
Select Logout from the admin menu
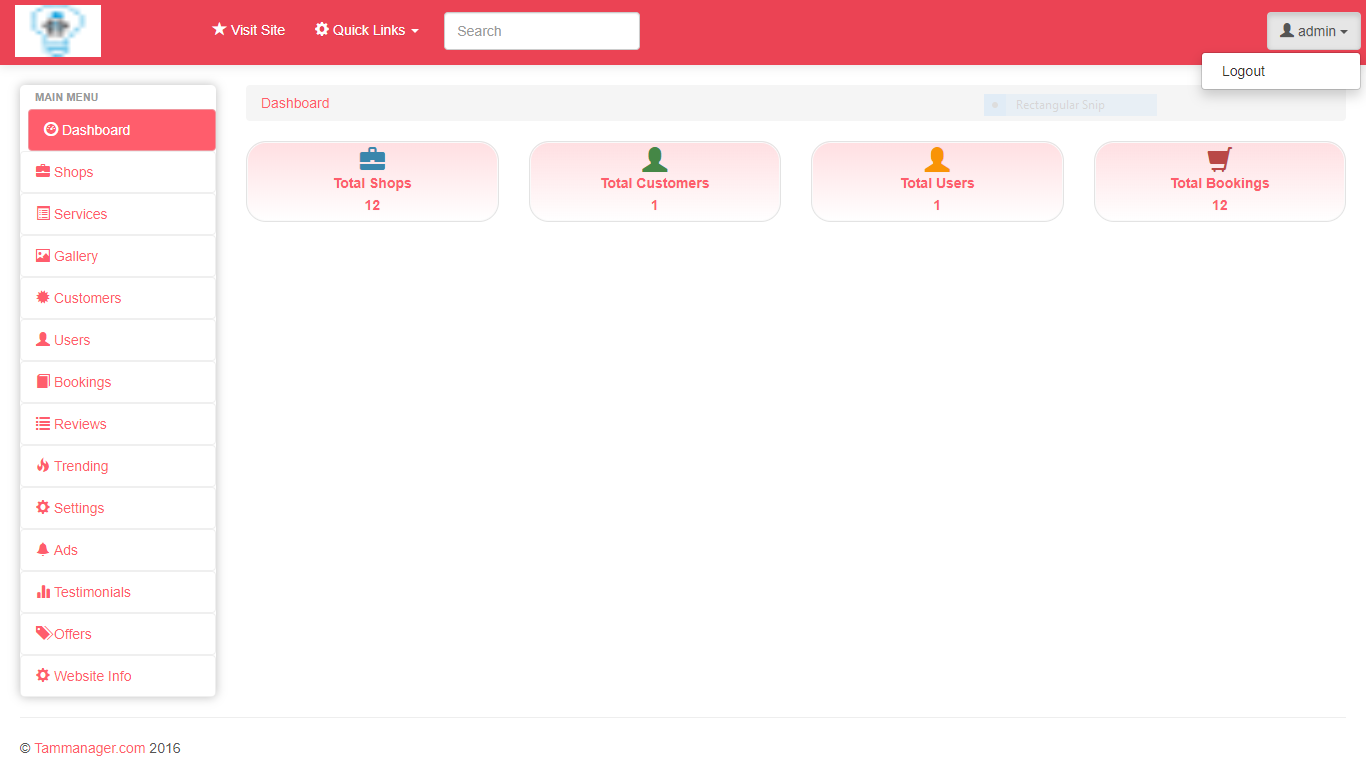click(x=1243, y=71)
